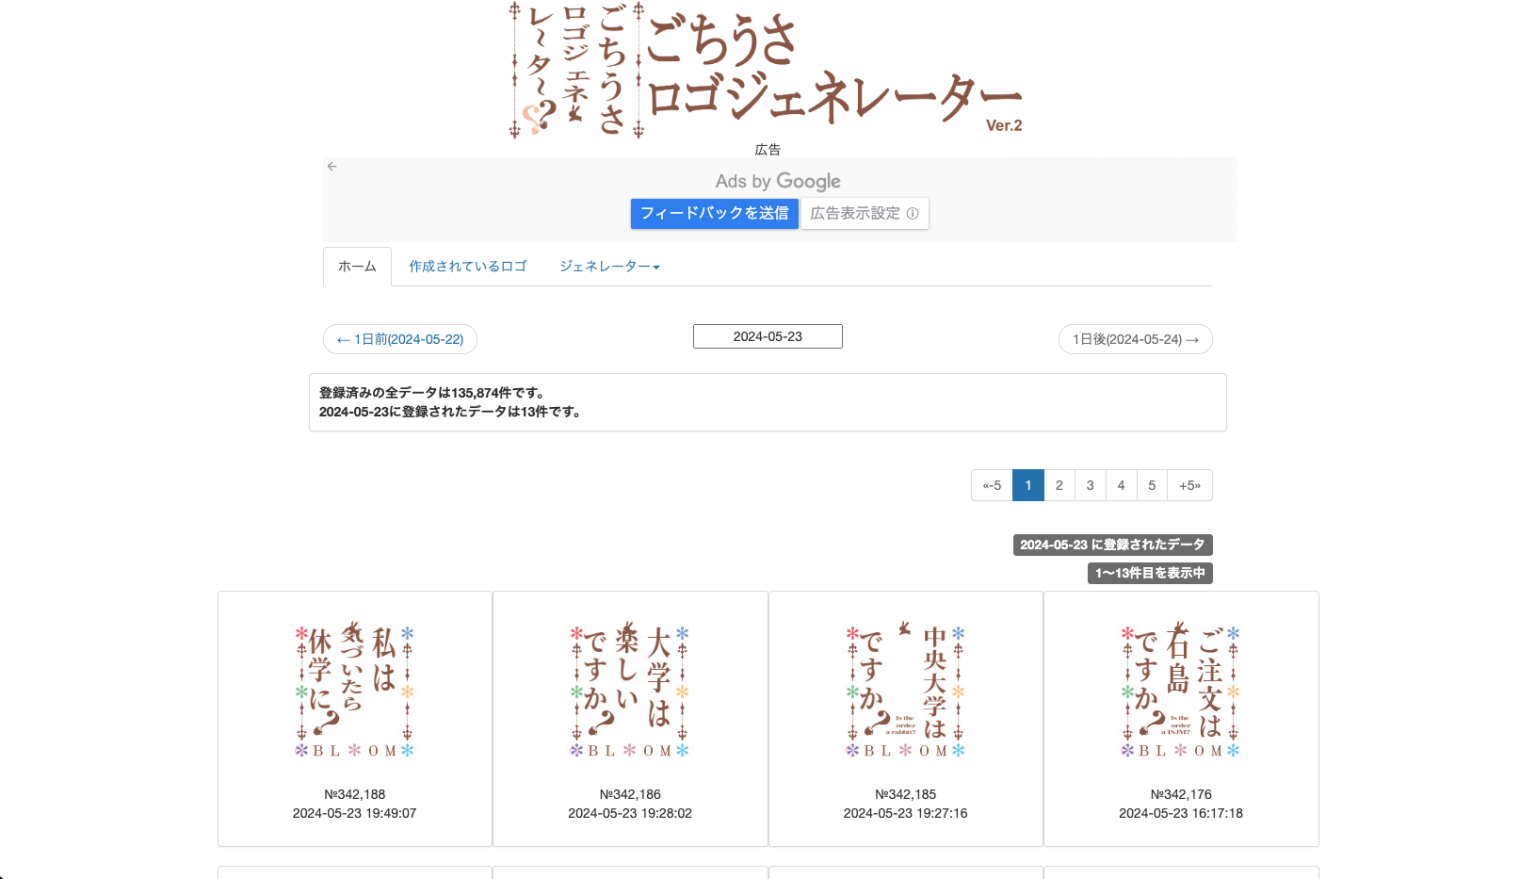Open logo thumbnail №342,176
Viewport: 1536px width, 879px height.
click(x=1180, y=690)
